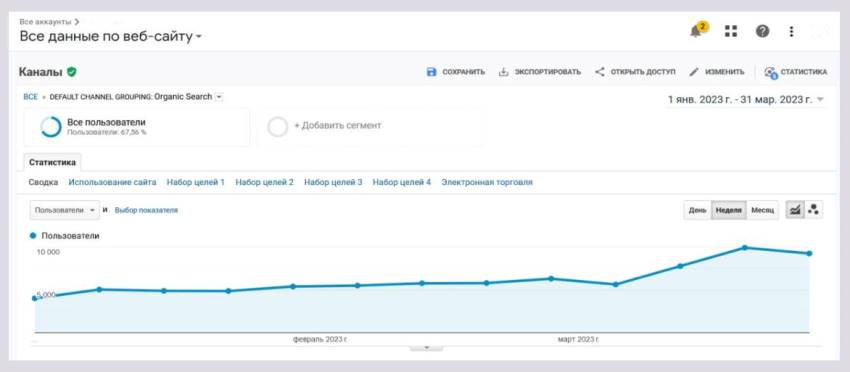Click Статистика button in toolbar
The image size is (850, 372).
coord(796,72)
